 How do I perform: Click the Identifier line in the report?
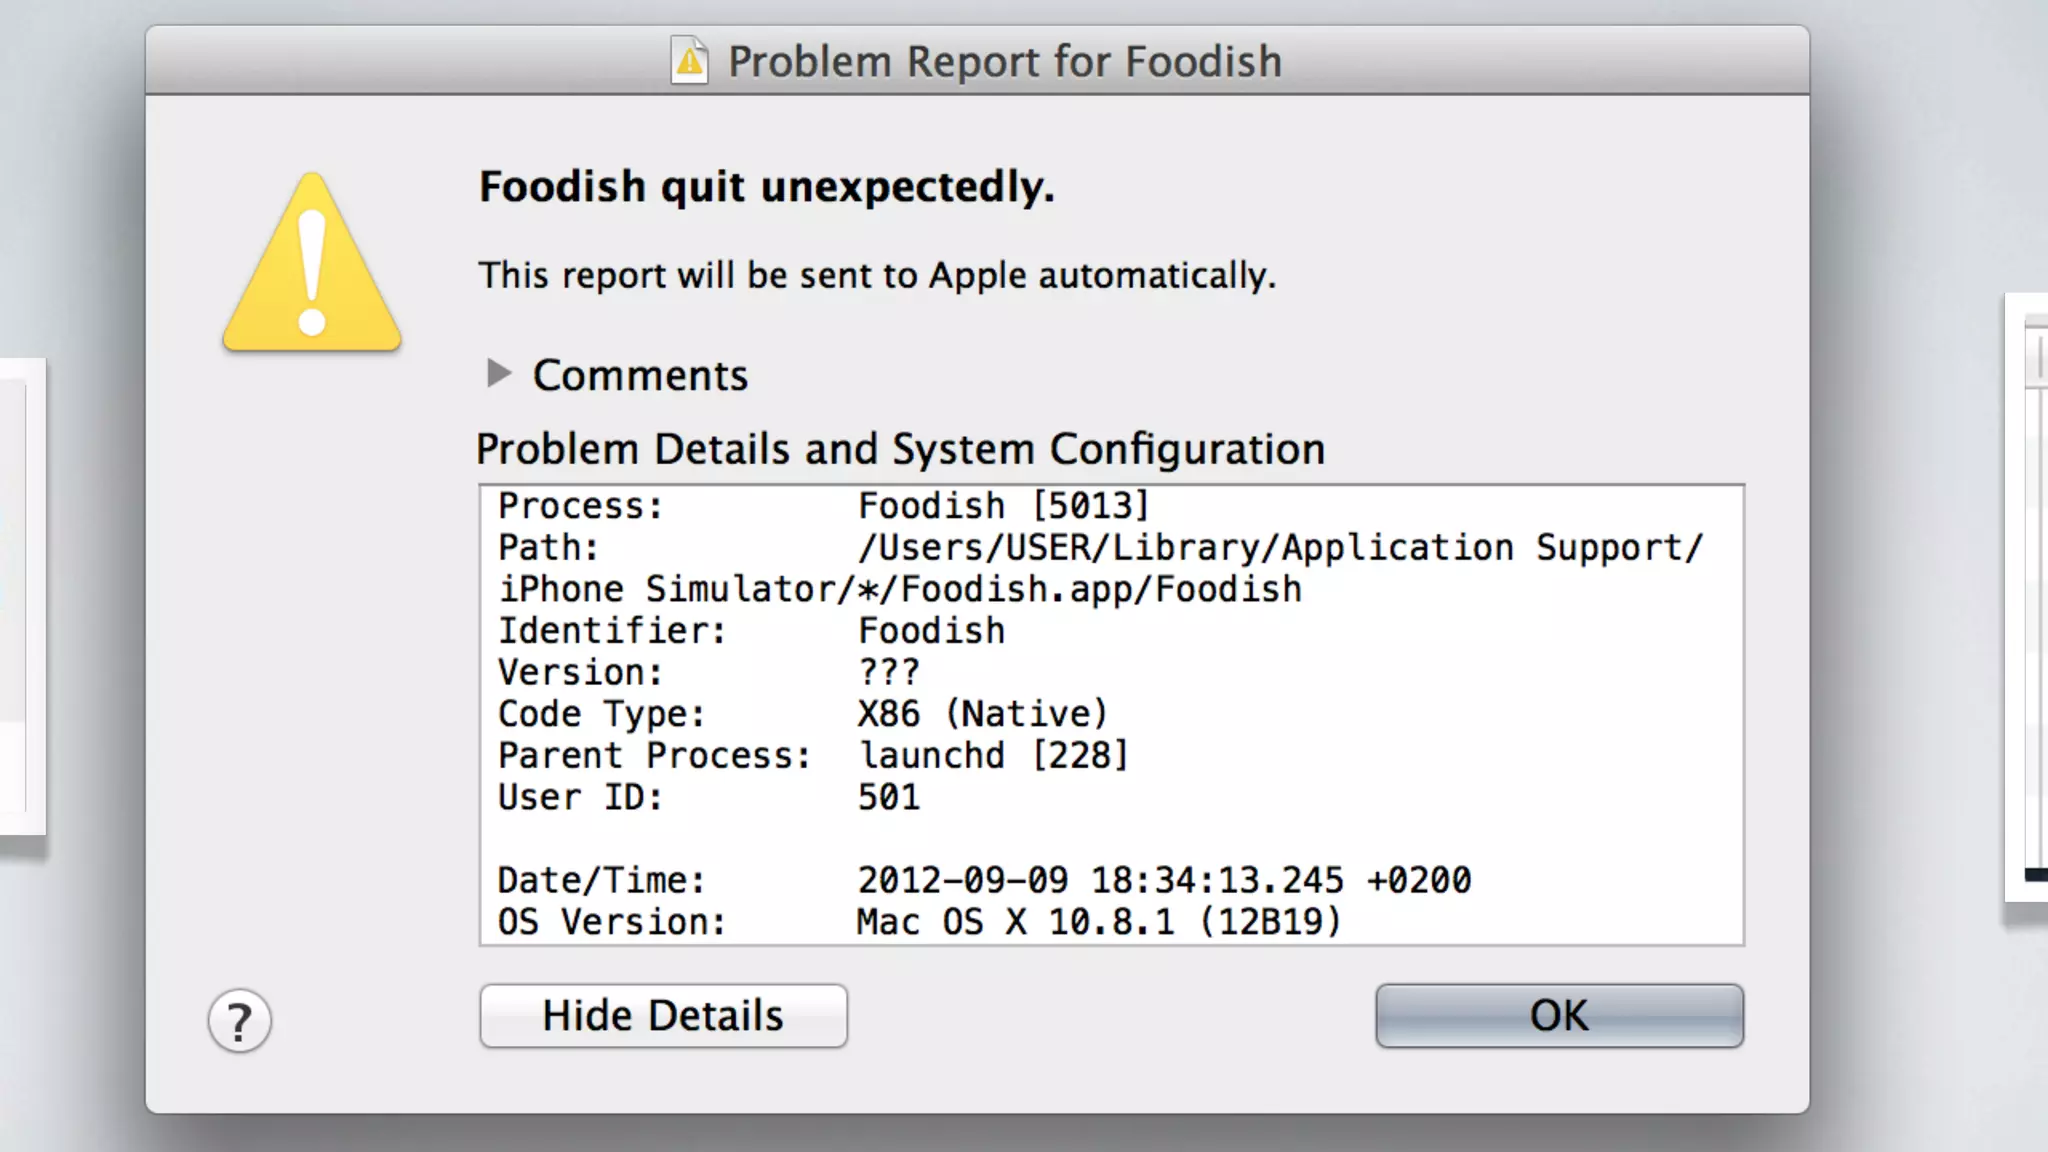[751, 631]
